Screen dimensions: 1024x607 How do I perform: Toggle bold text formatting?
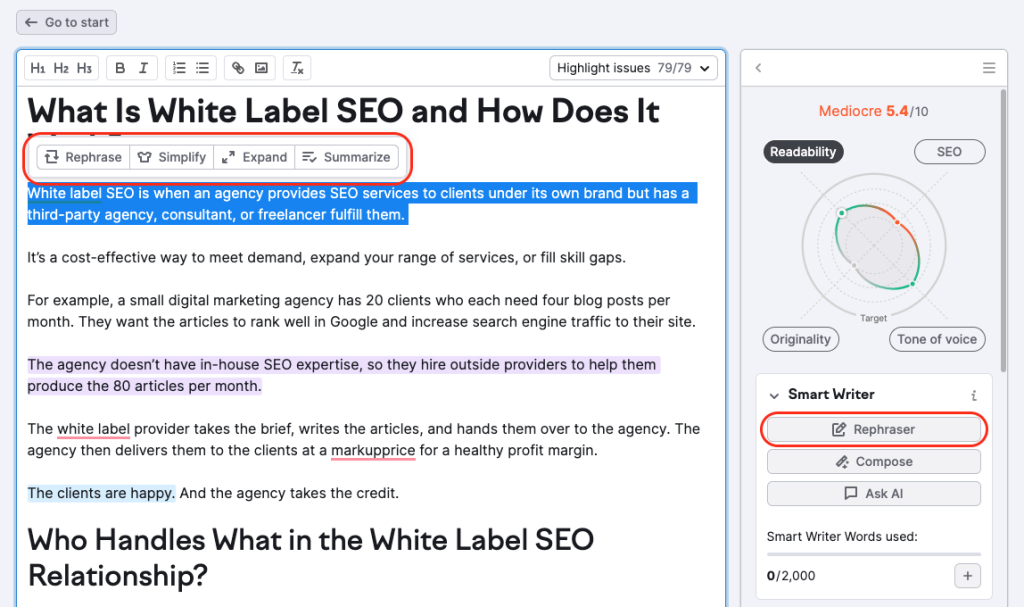point(120,68)
